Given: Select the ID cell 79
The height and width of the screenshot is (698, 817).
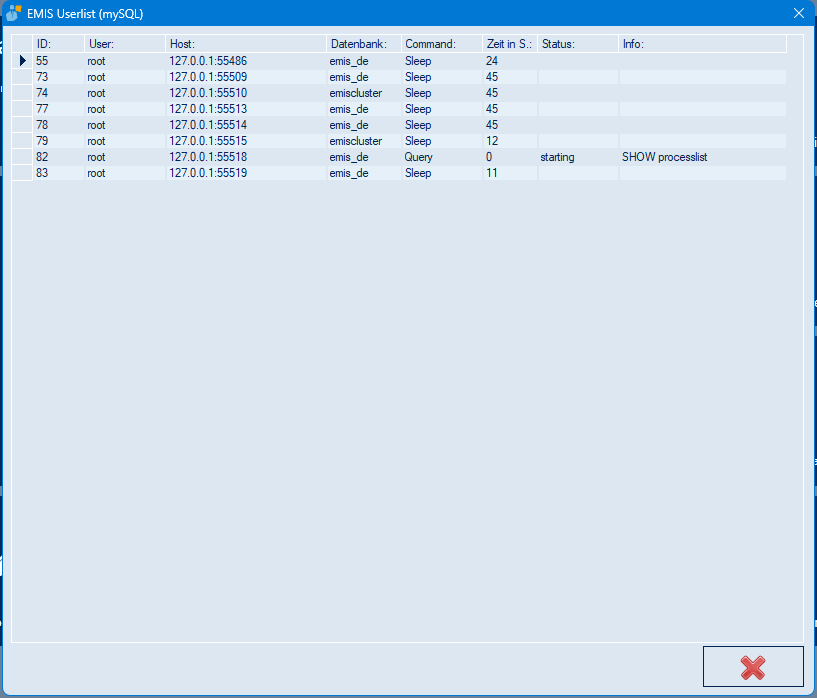Looking at the screenshot, I should [58, 141].
